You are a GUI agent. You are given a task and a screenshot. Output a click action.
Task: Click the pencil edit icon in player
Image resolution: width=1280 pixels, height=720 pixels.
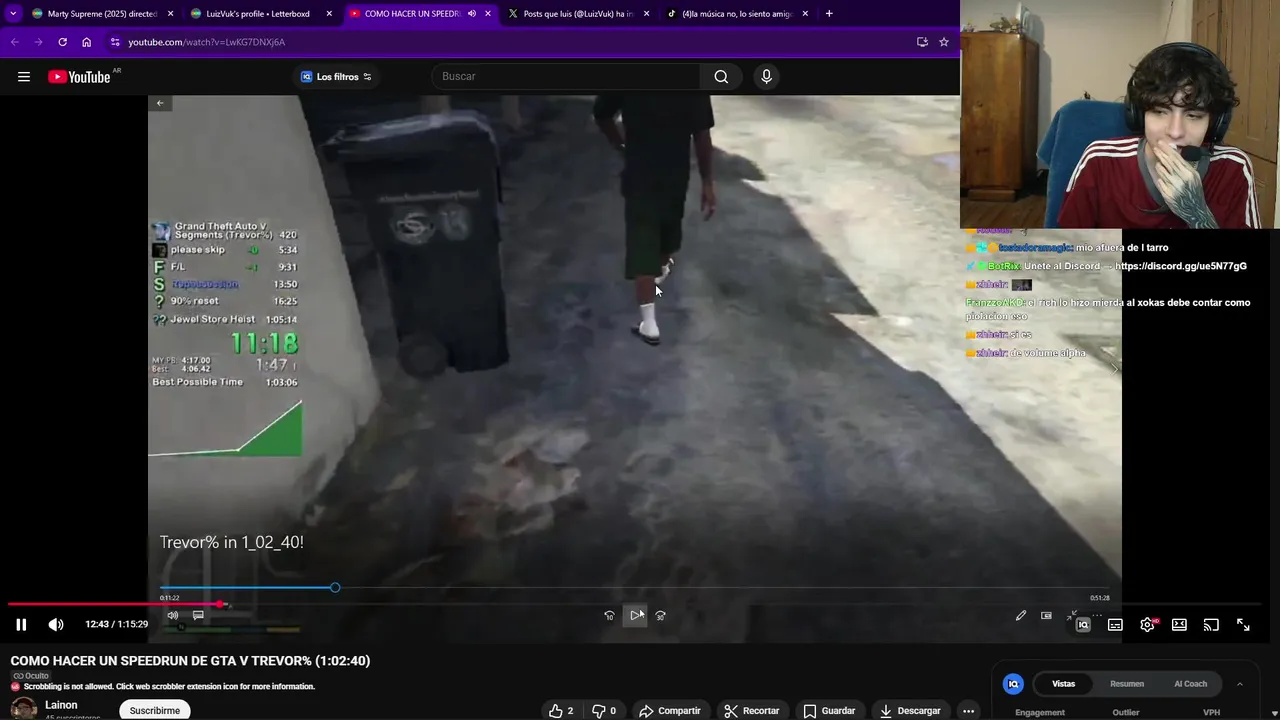[x=1021, y=616]
